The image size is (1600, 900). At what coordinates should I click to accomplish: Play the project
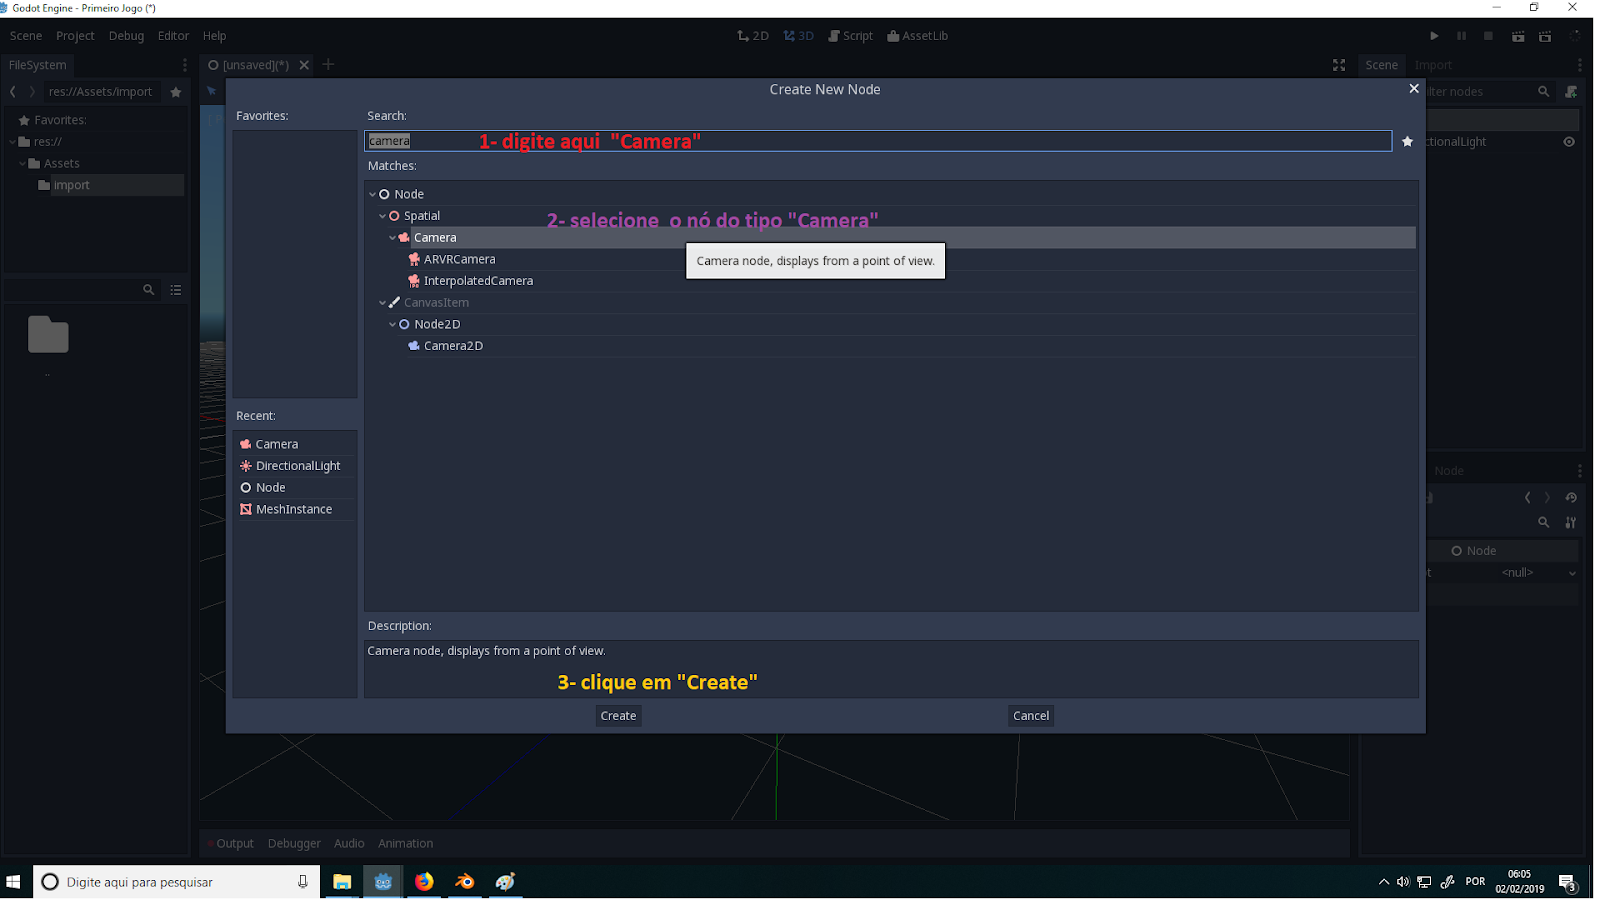tap(1434, 36)
